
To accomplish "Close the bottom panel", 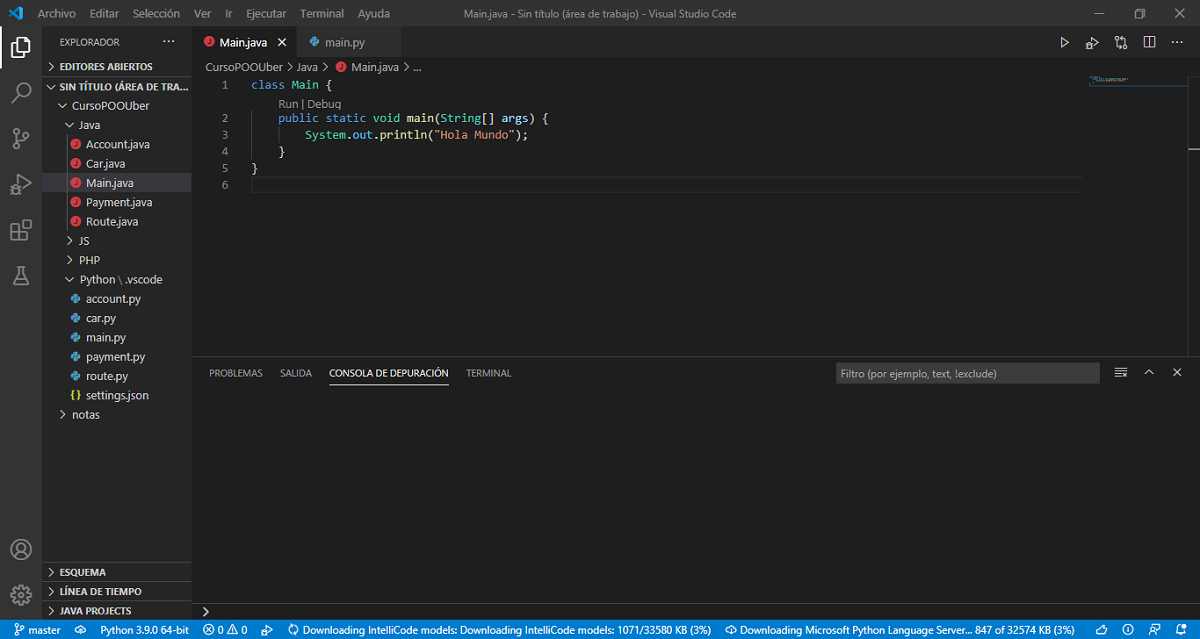I will (1177, 372).
